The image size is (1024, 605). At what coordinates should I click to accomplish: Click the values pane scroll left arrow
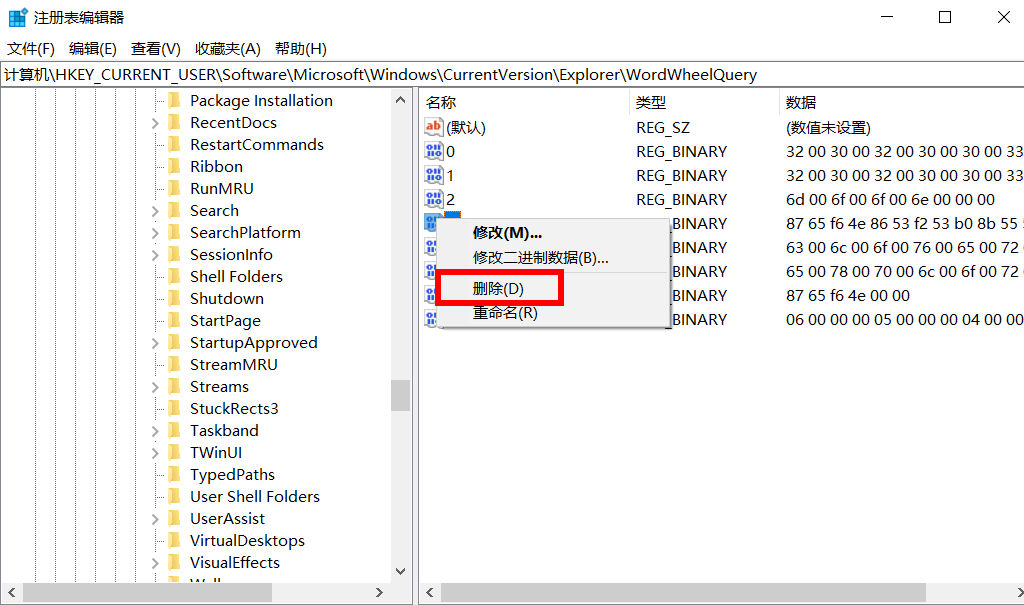pos(430,593)
